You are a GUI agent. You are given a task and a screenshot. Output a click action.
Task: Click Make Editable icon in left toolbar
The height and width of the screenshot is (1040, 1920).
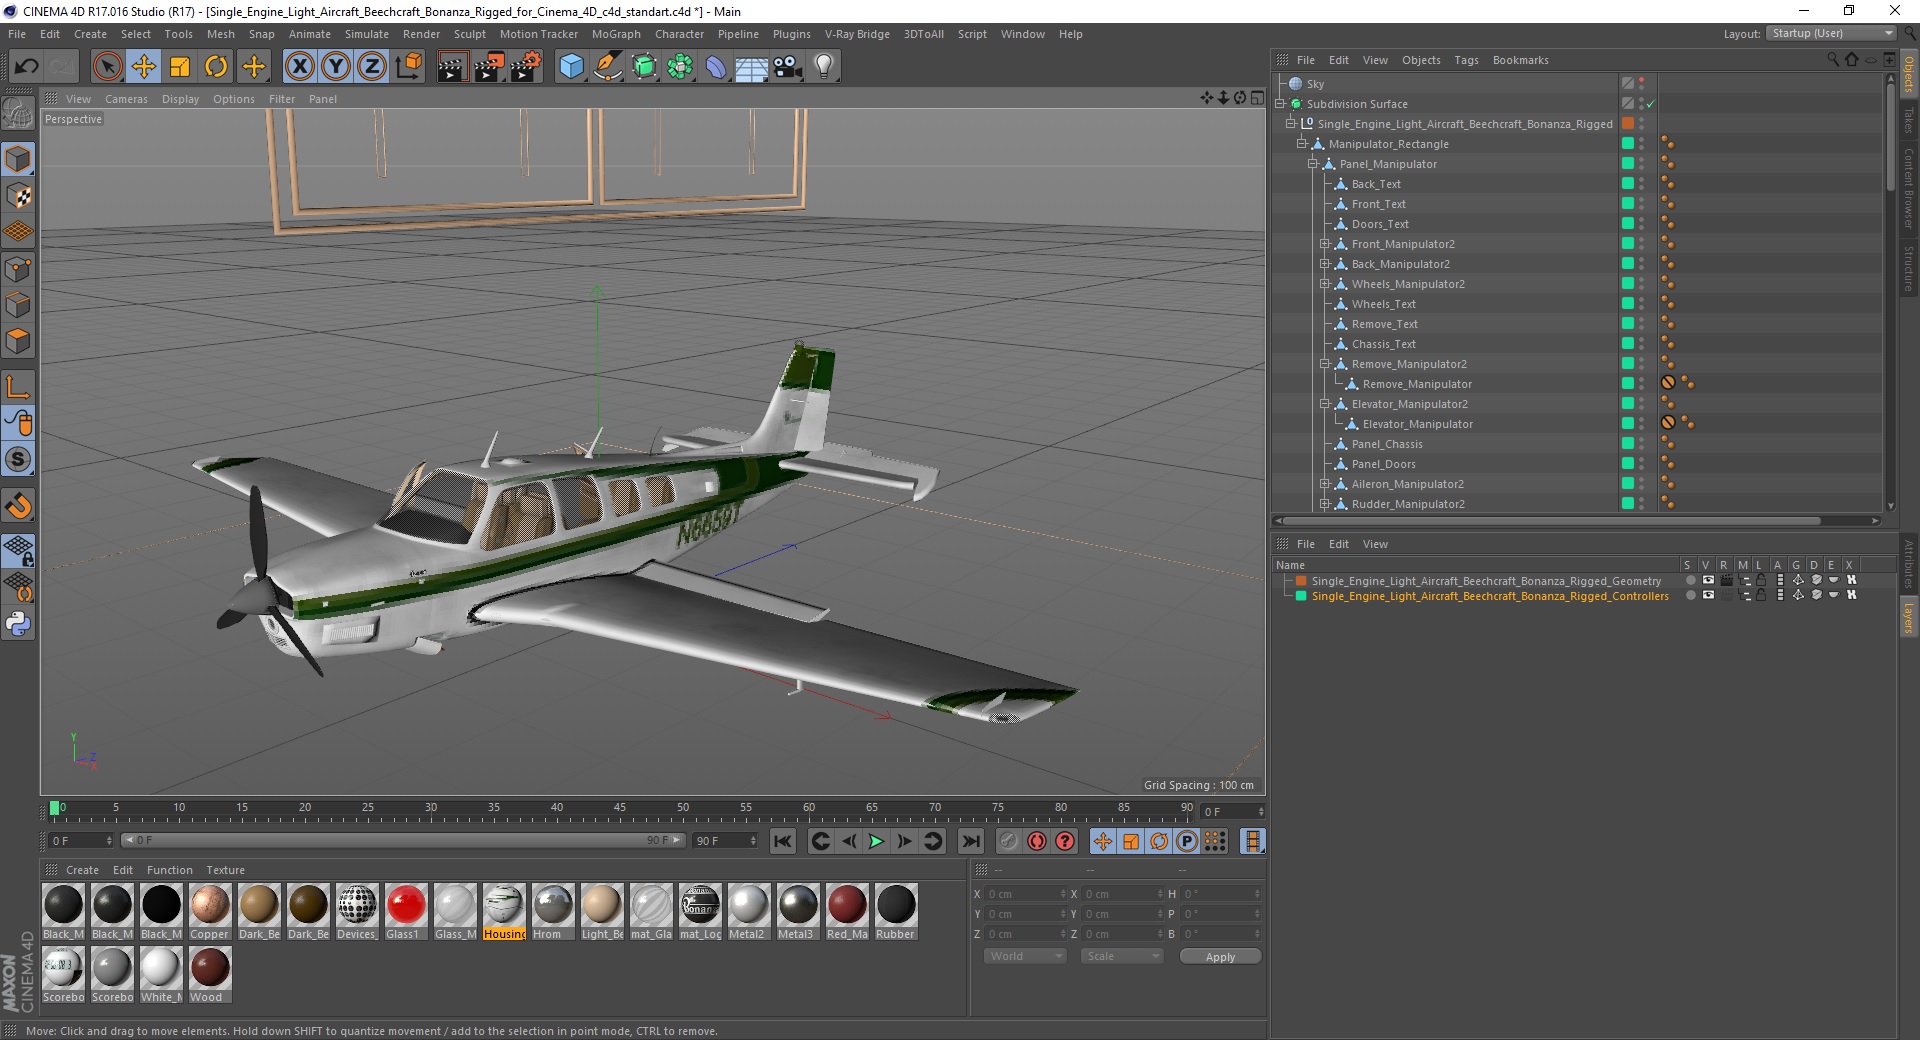pos(18,114)
